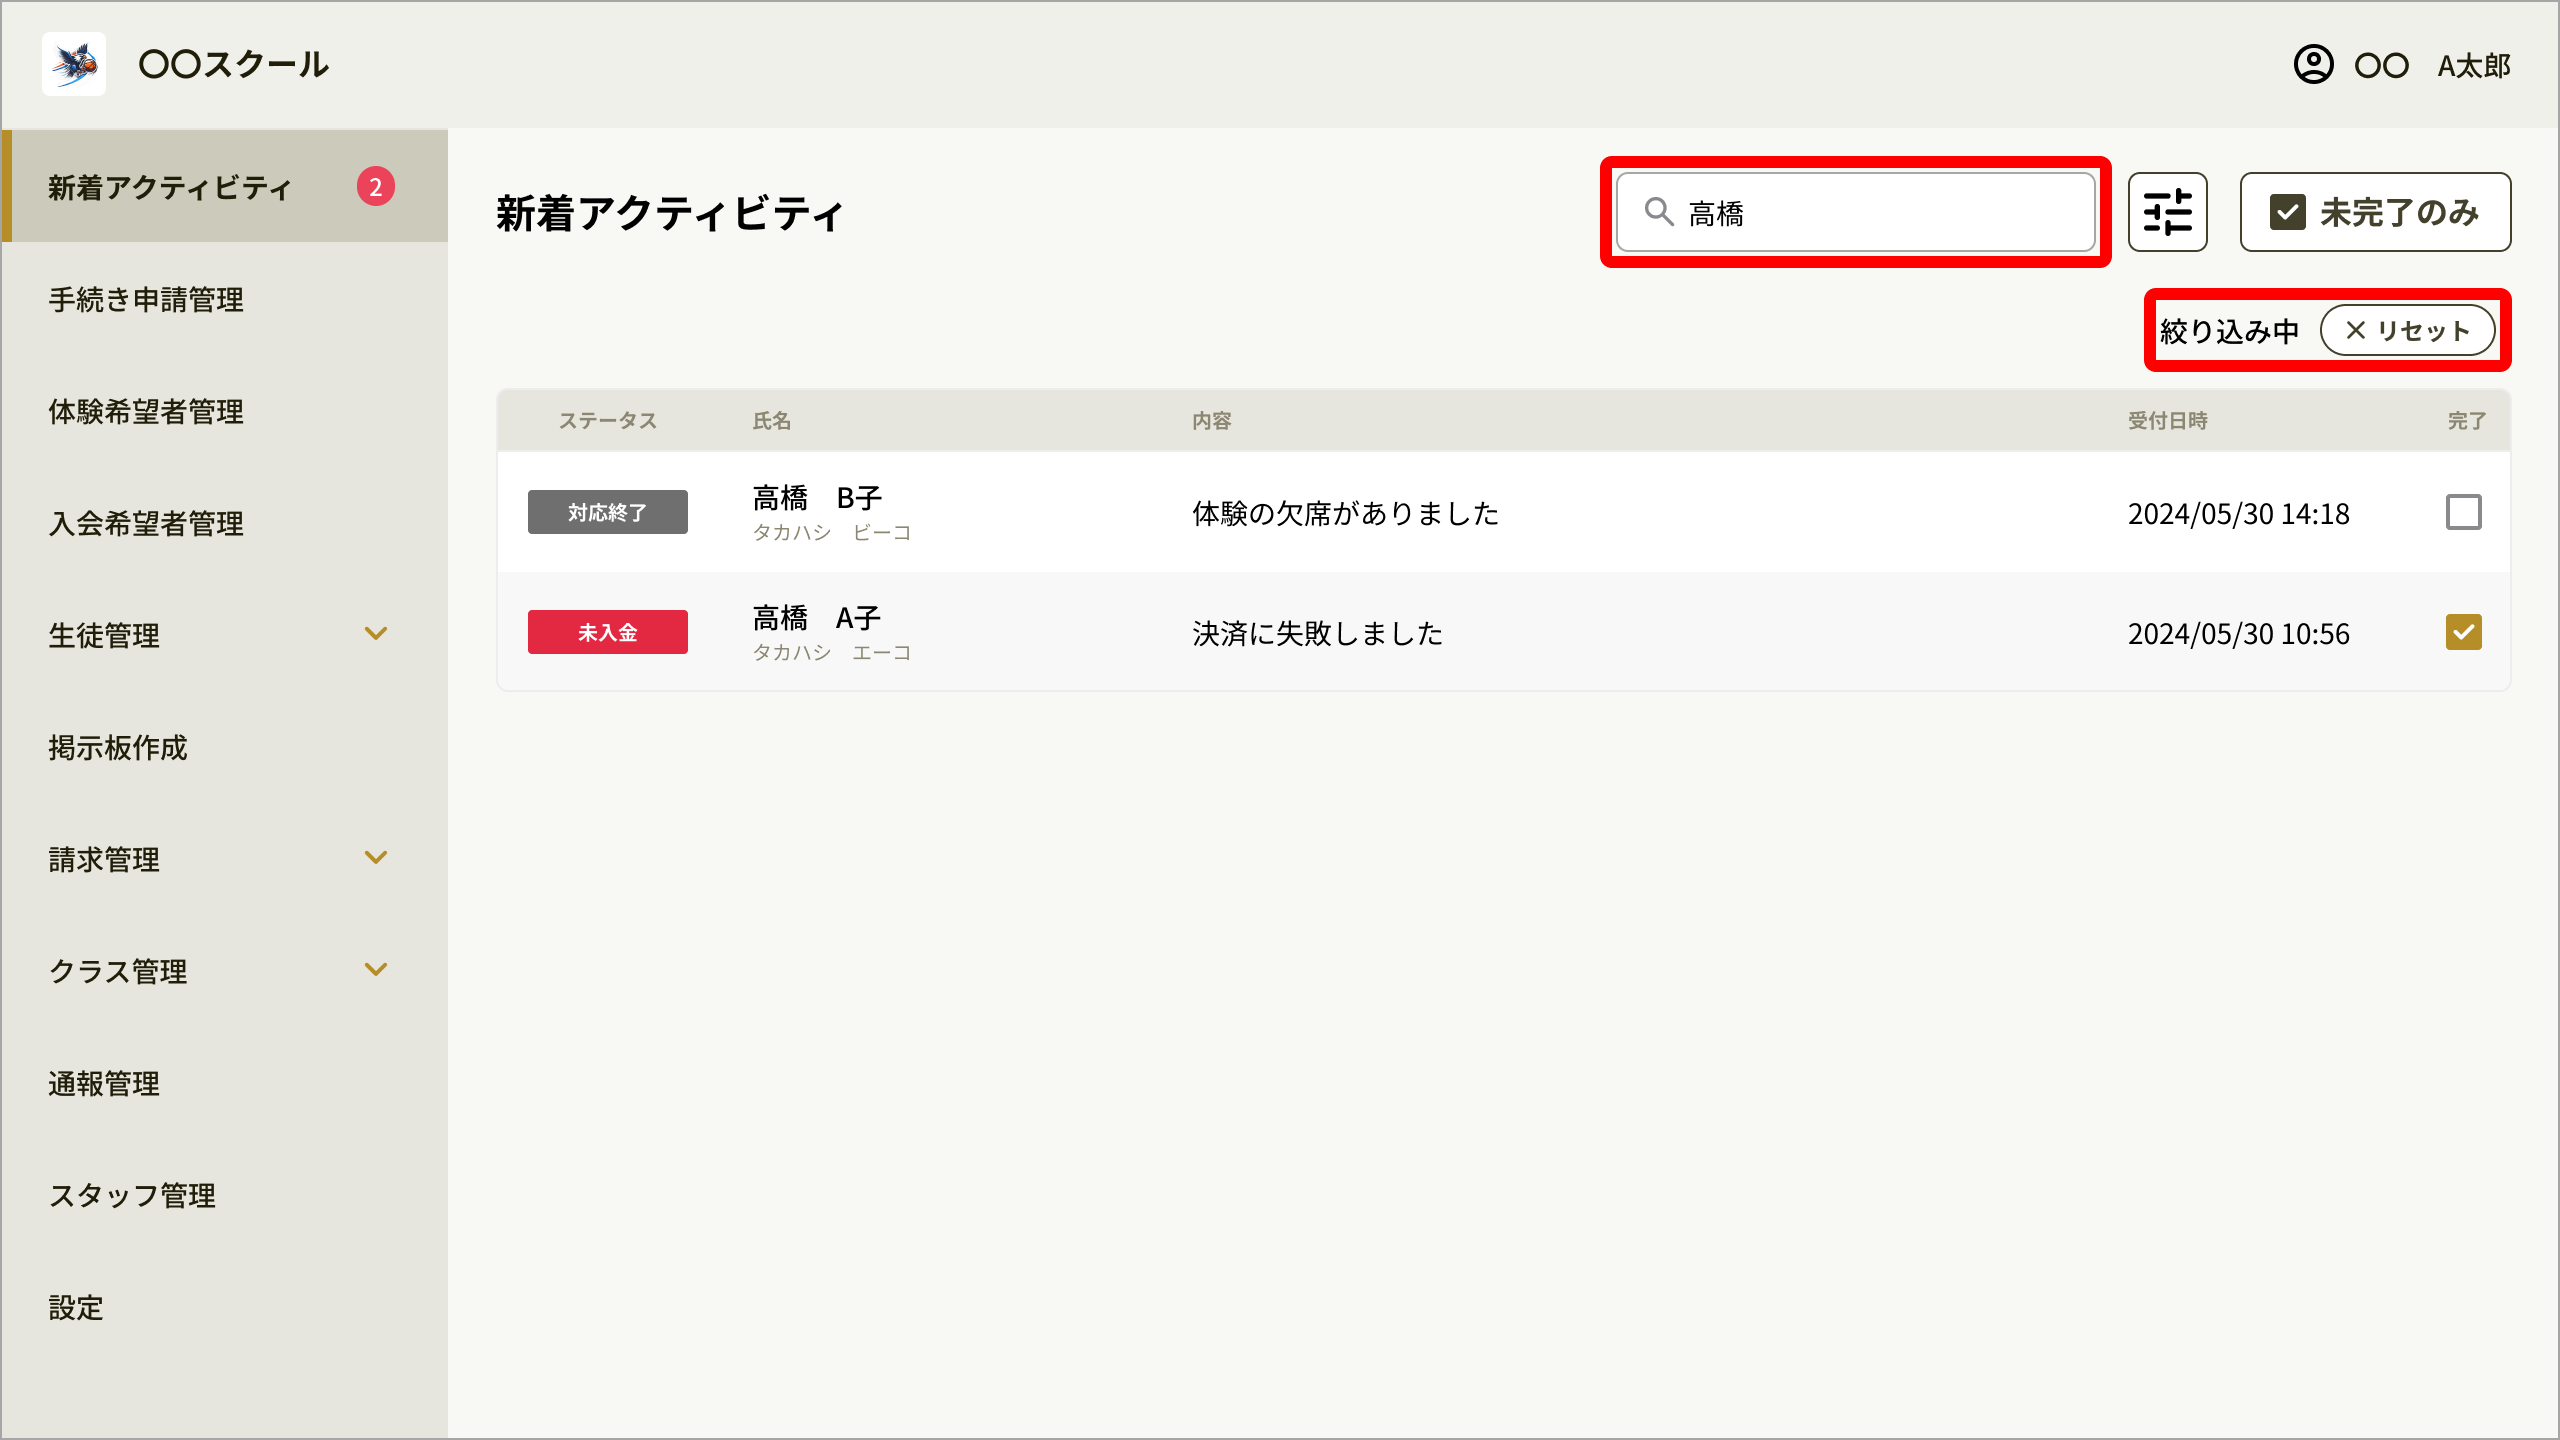Viewport: 2560px width, 1440px height.
Task: Expand the クラス管理 chevron
Action: click(x=376, y=970)
